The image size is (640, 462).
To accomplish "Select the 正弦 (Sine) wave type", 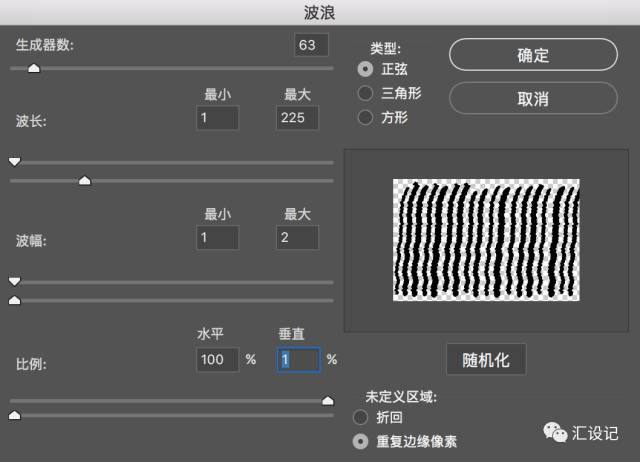I will [x=366, y=69].
